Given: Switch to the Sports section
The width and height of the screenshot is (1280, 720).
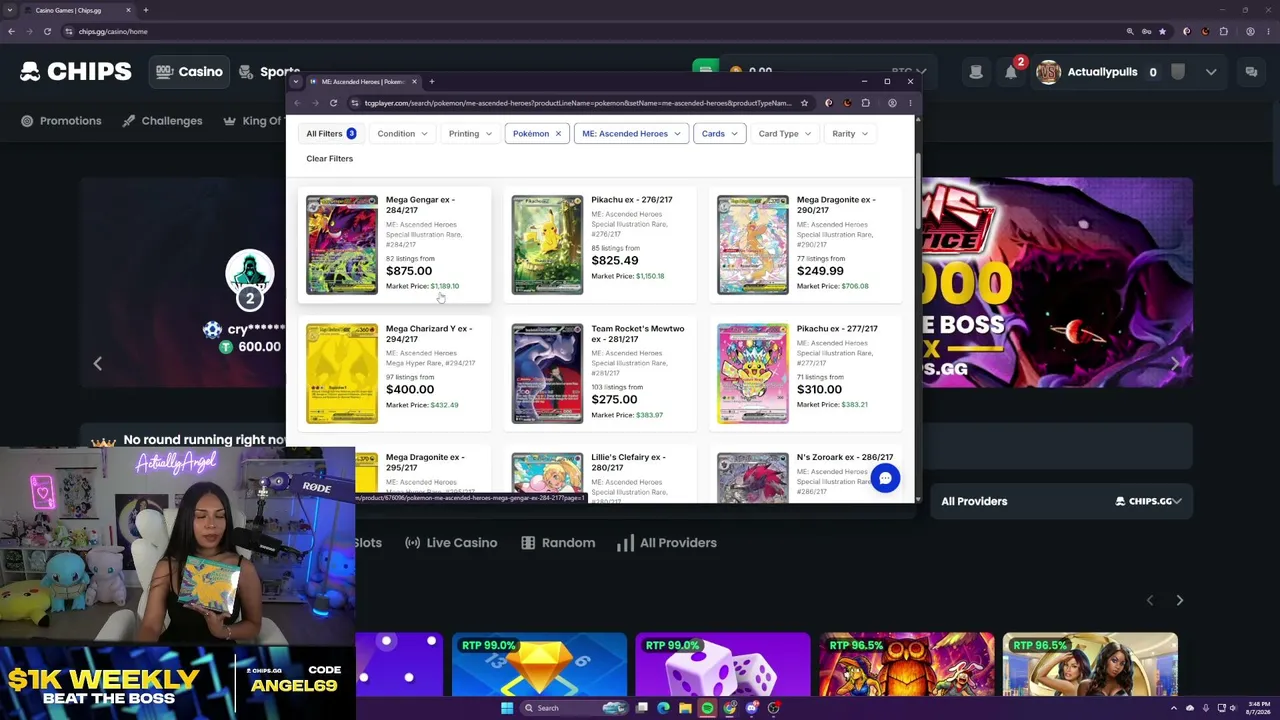Looking at the screenshot, I should point(270,72).
